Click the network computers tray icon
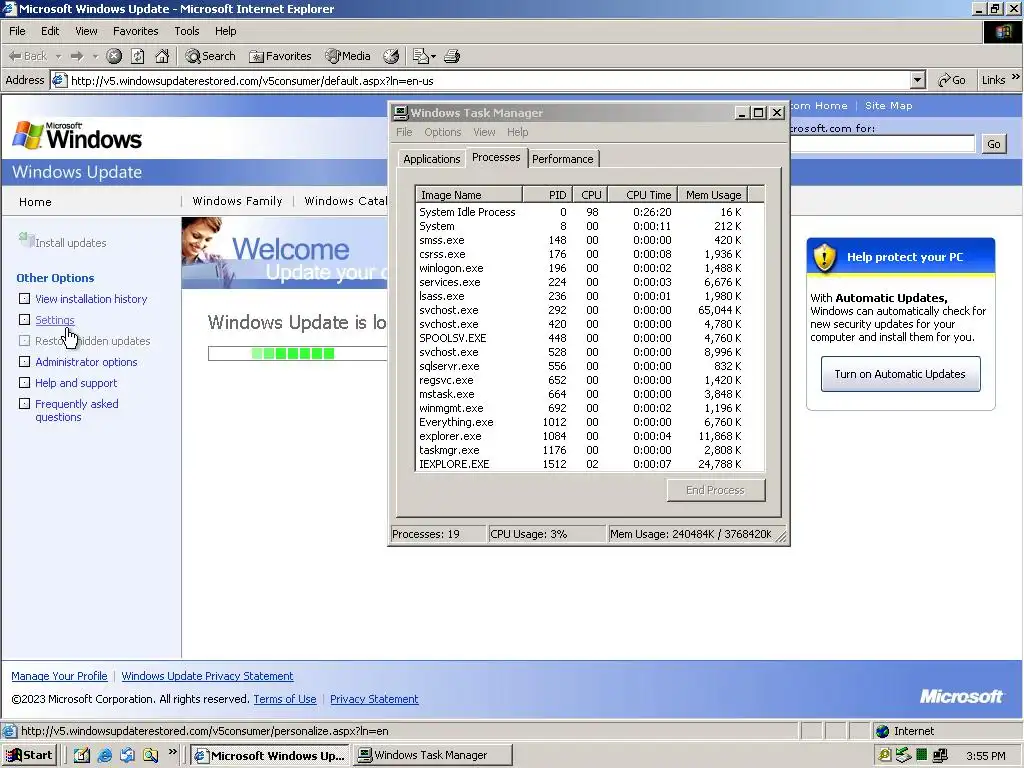The image size is (1024, 768). (940, 755)
